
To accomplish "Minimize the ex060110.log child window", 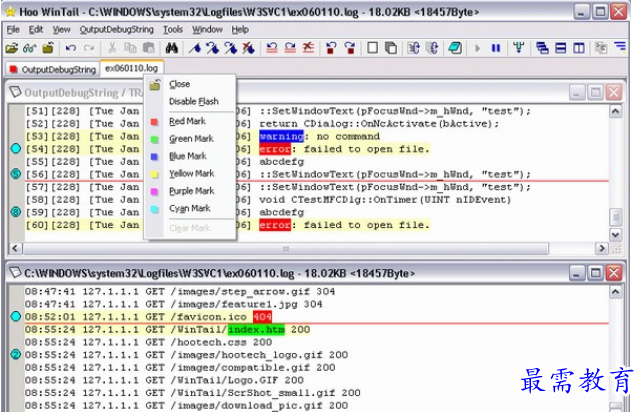I will click(576, 273).
